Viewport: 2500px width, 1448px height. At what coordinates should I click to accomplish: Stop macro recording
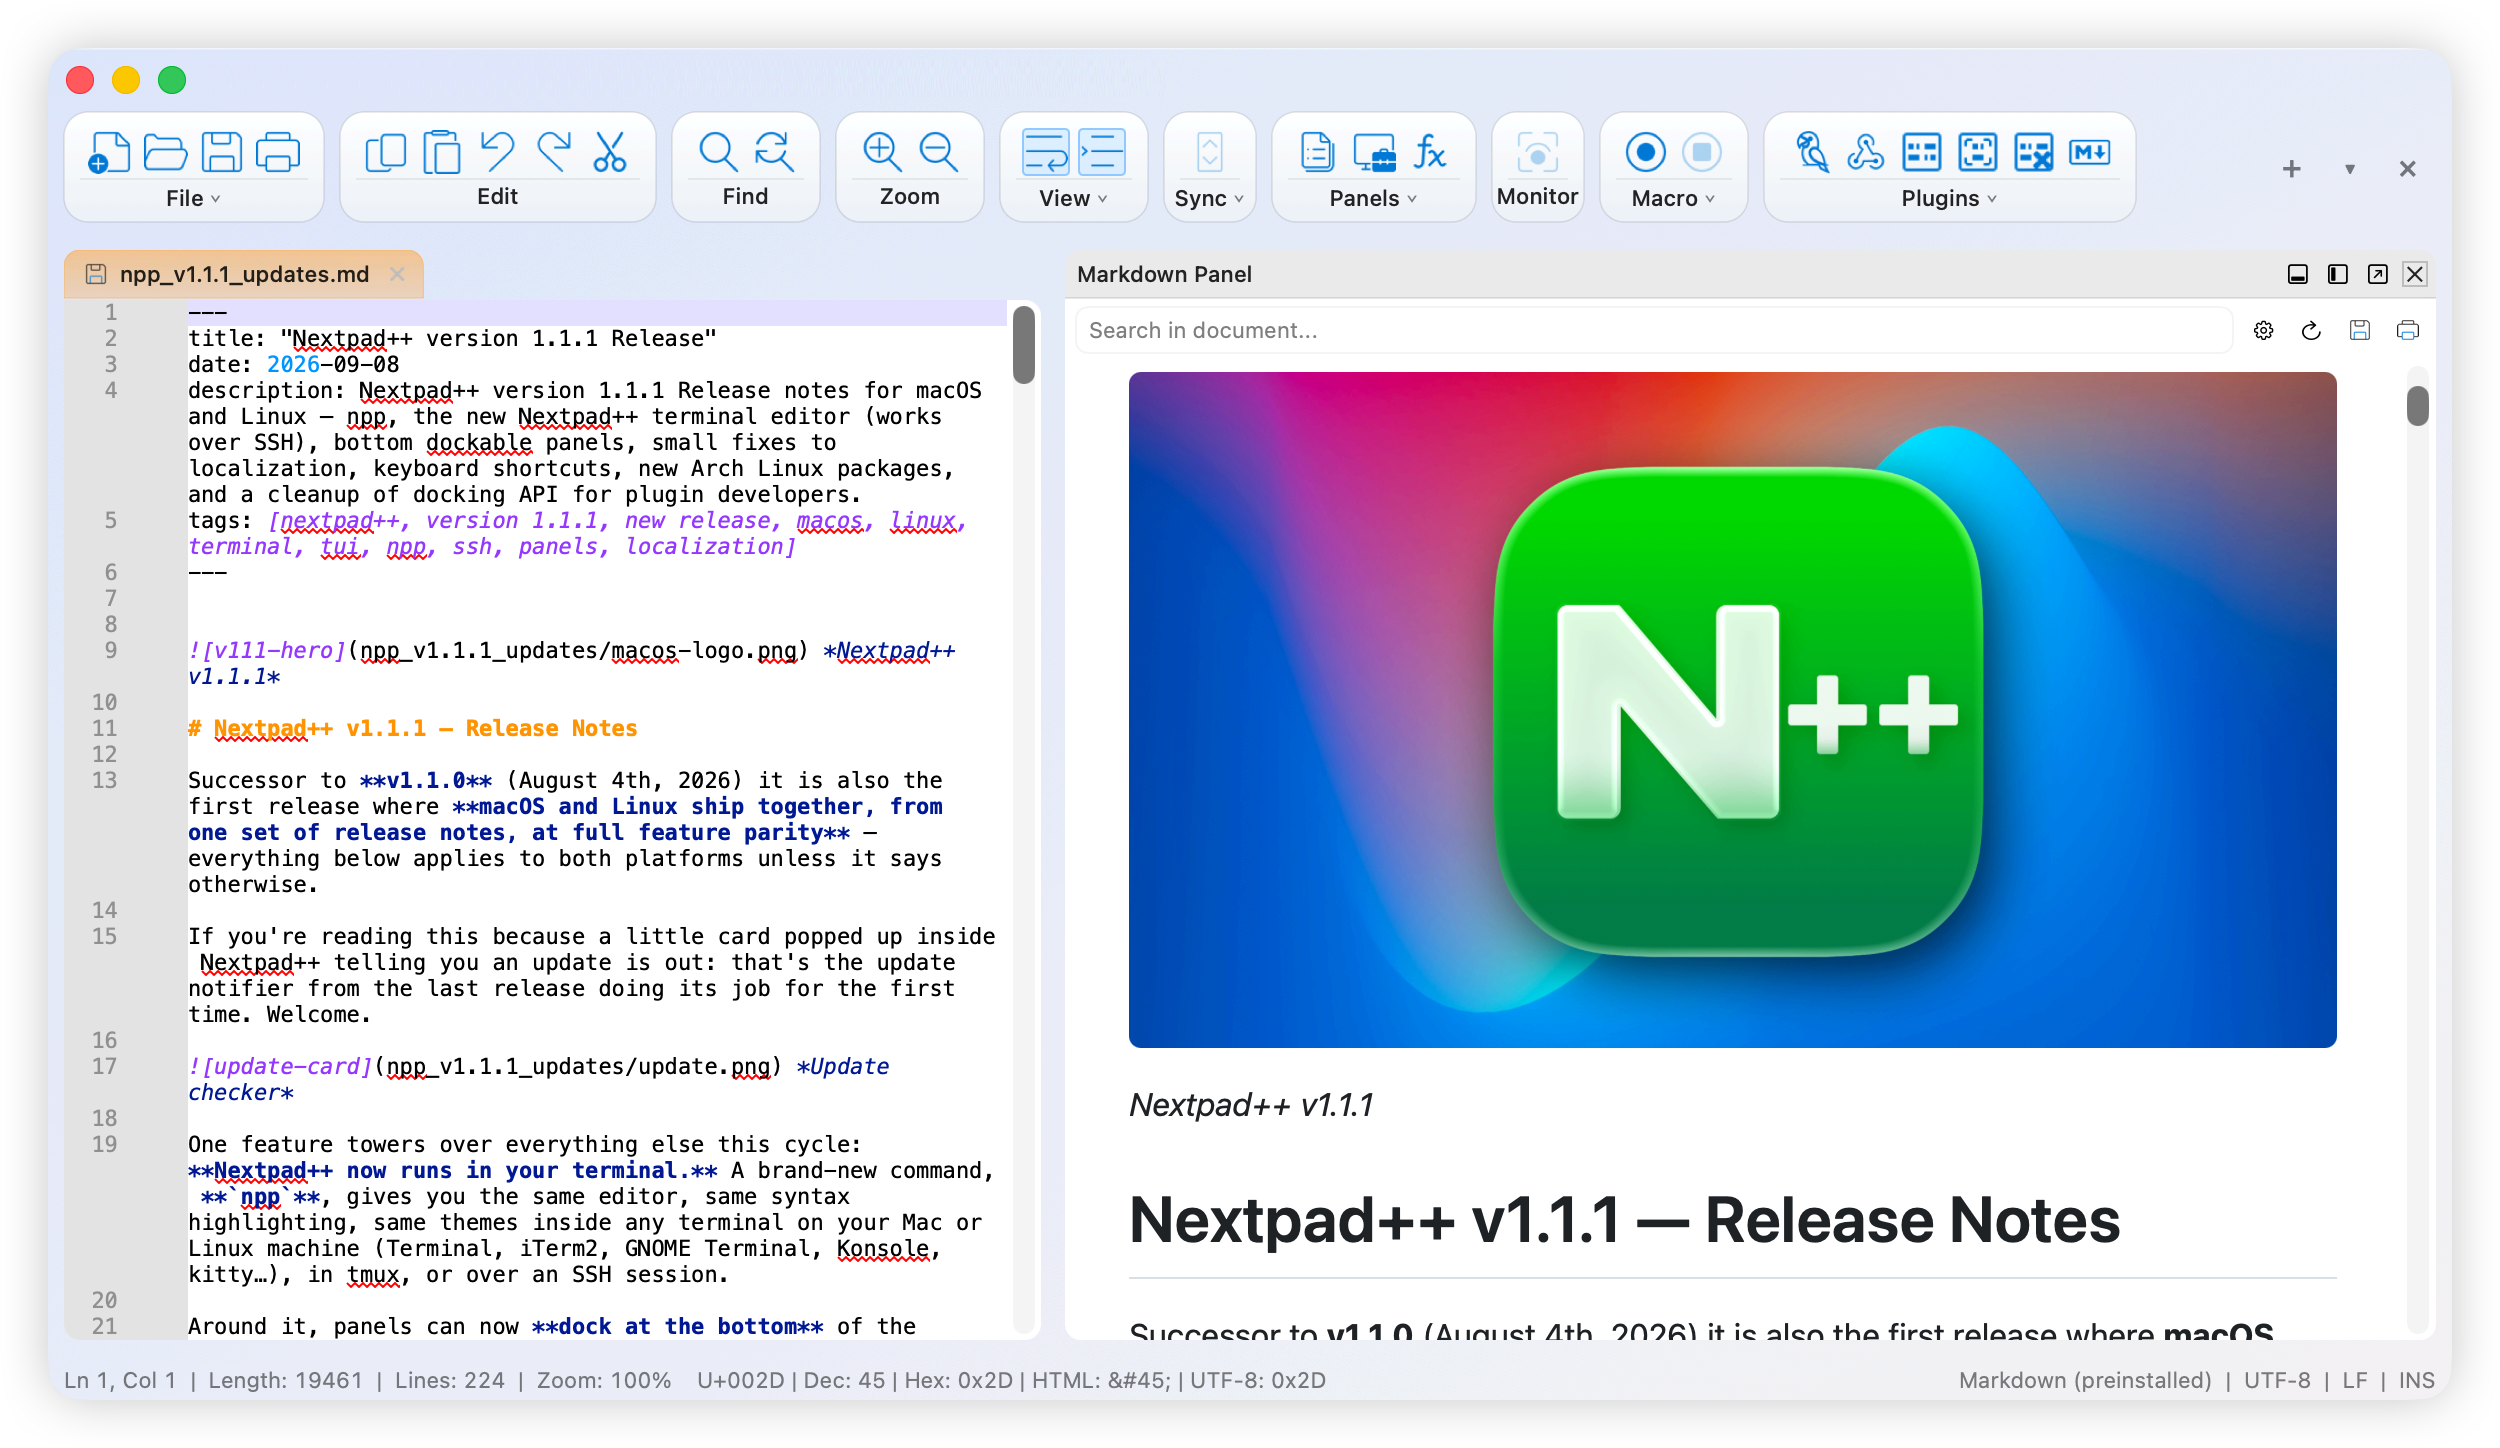pos(1702,153)
